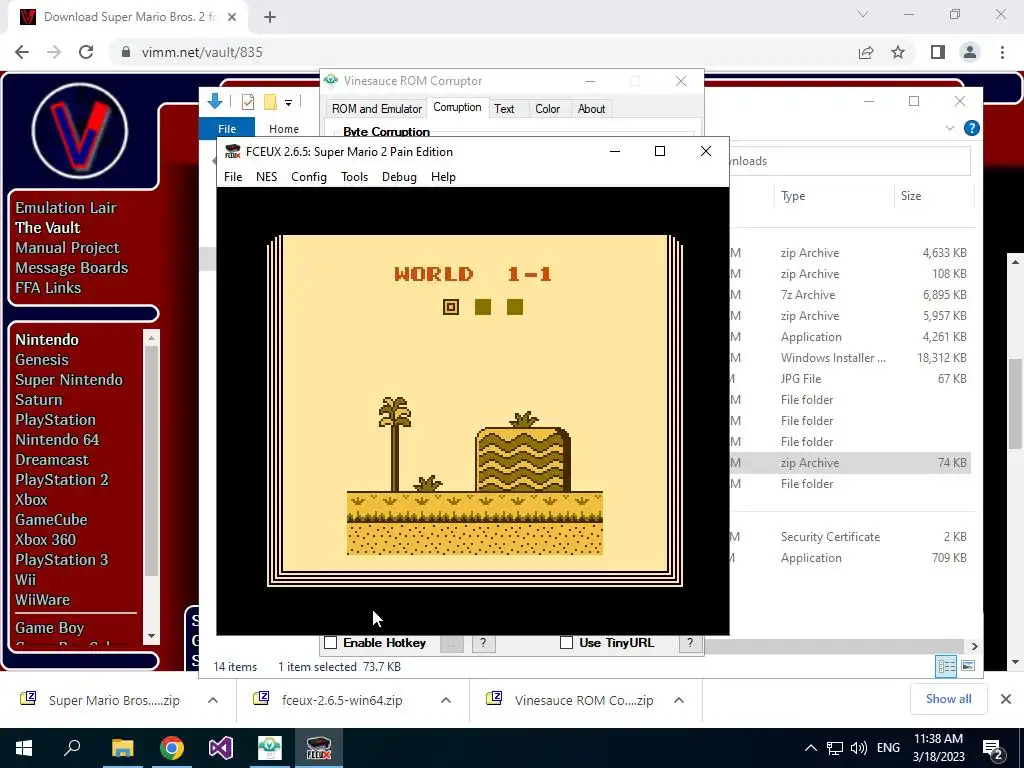This screenshot has width=1024, height=768.
Task: Show hidden tray icons chevron
Action: pyautogui.click(x=810, y=748)
